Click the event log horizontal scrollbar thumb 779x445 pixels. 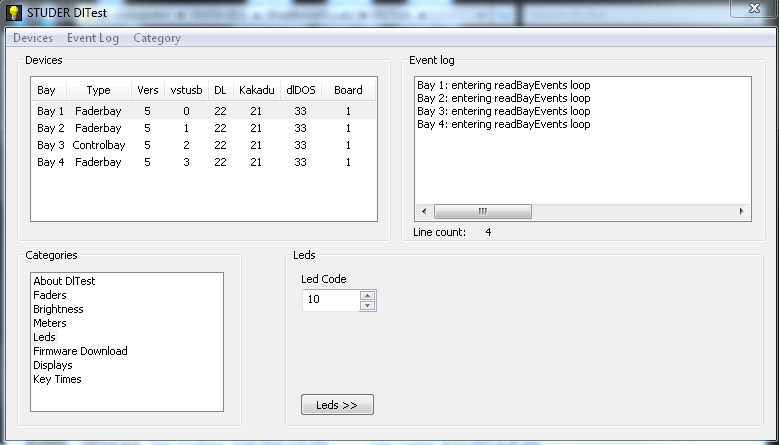[482, 211]
